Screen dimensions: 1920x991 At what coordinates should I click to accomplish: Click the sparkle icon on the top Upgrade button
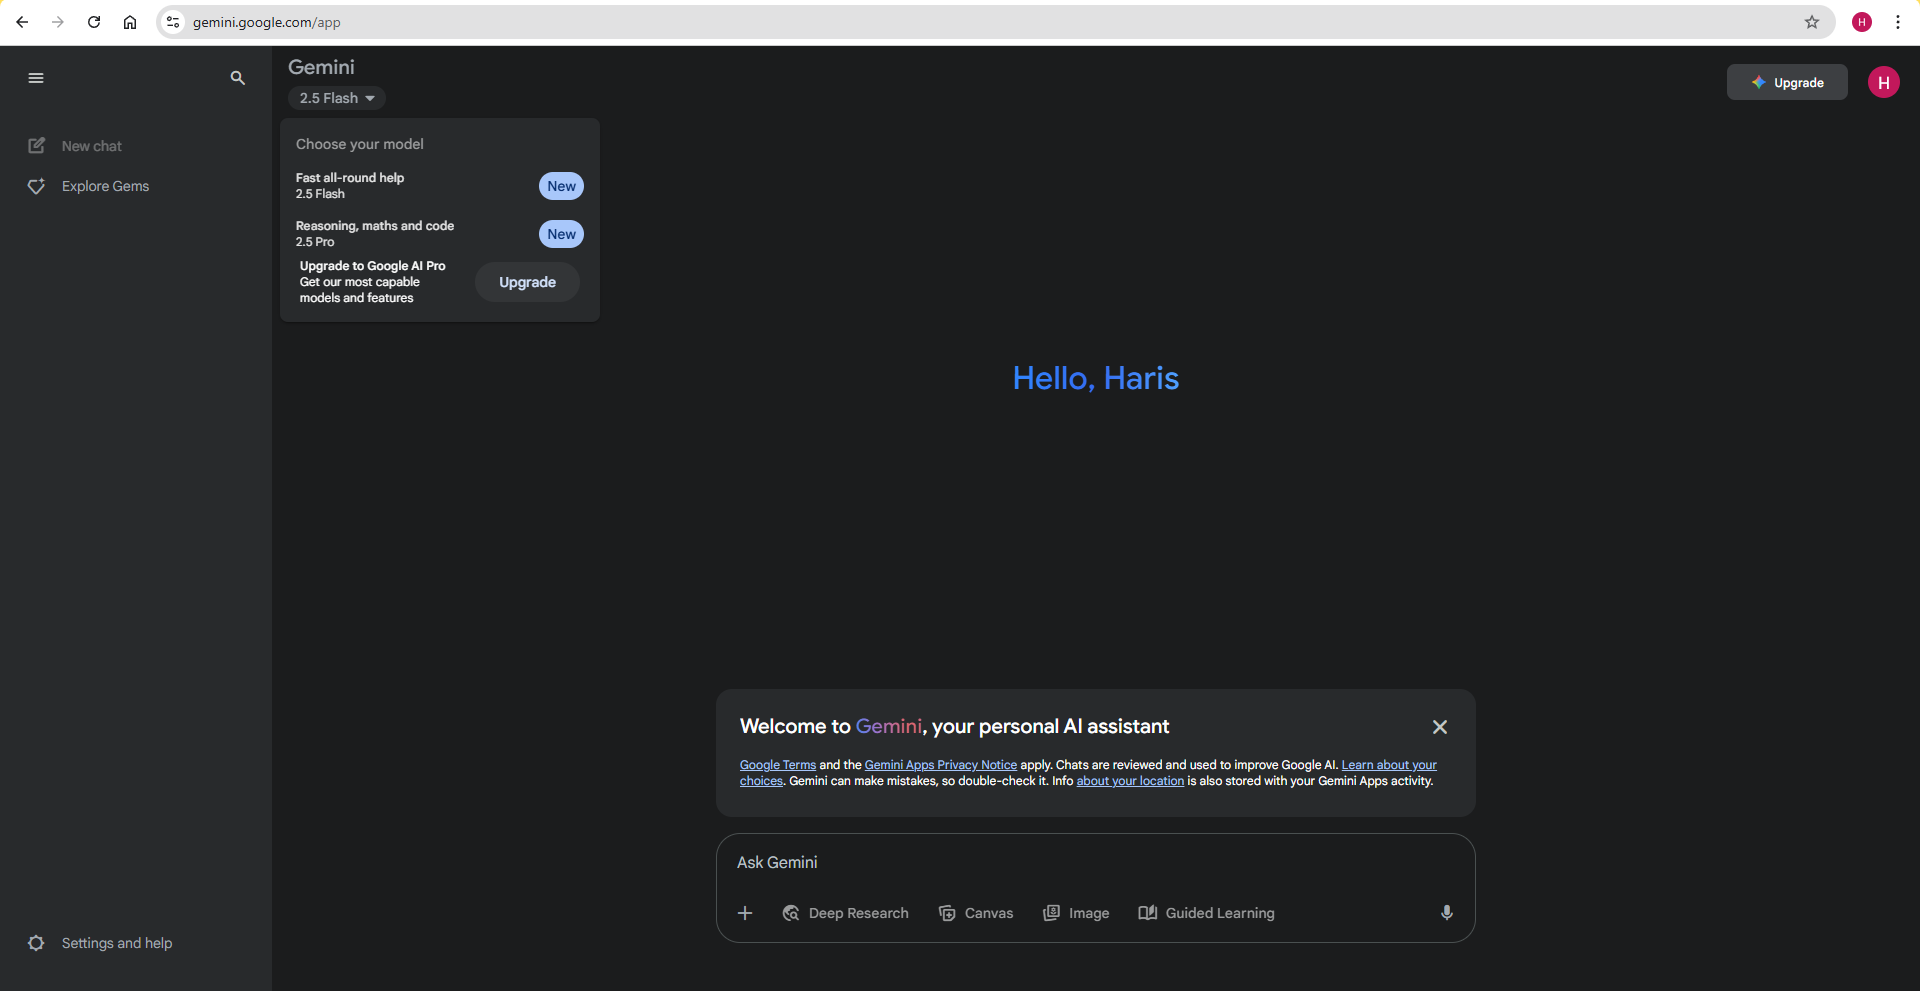pyautogui.click(x=1759, y=82)
